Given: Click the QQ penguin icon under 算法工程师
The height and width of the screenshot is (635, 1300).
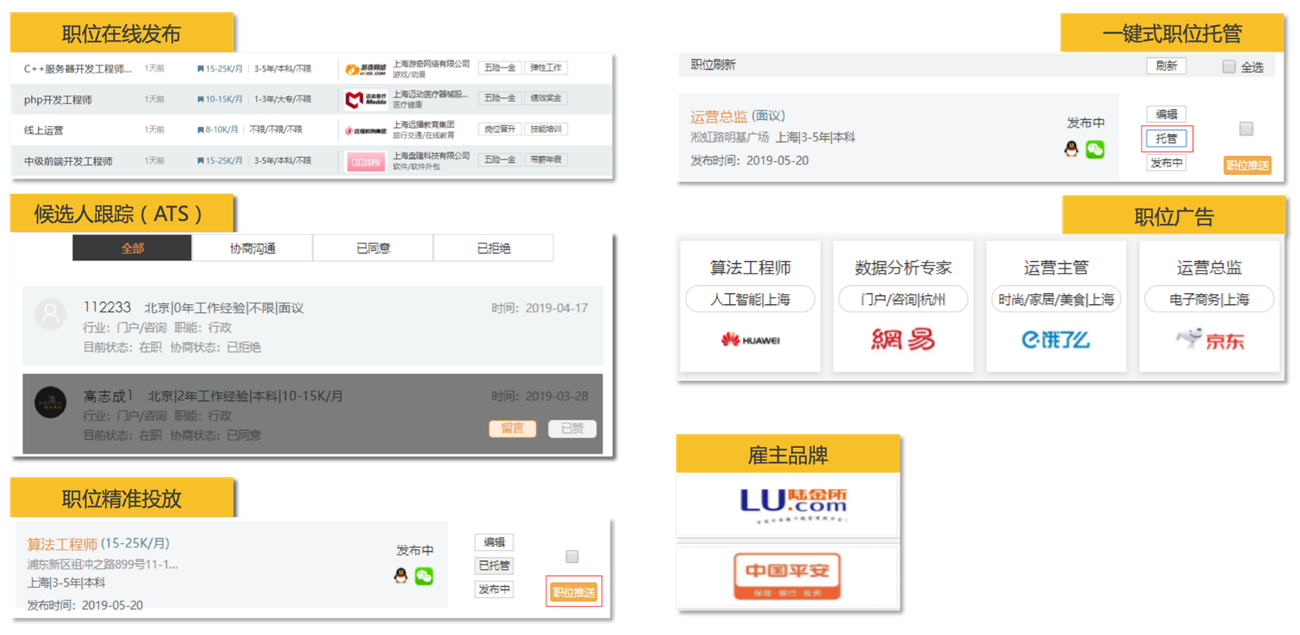Looking at the screenshot, I should [401, 576].
